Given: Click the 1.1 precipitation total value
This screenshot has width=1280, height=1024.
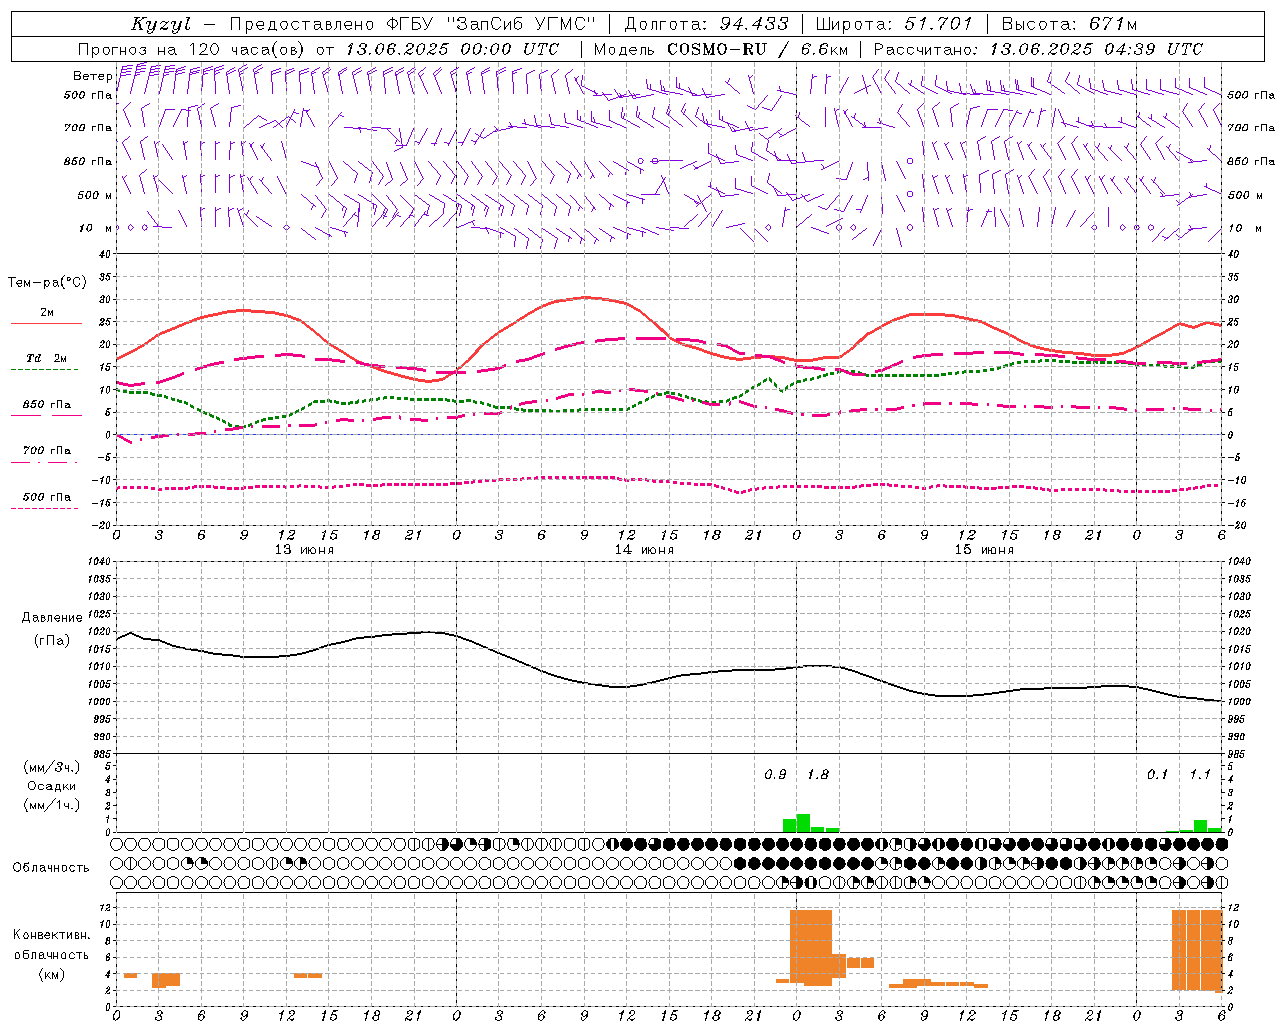Looking at the screenshot, I should point(1200,775).
